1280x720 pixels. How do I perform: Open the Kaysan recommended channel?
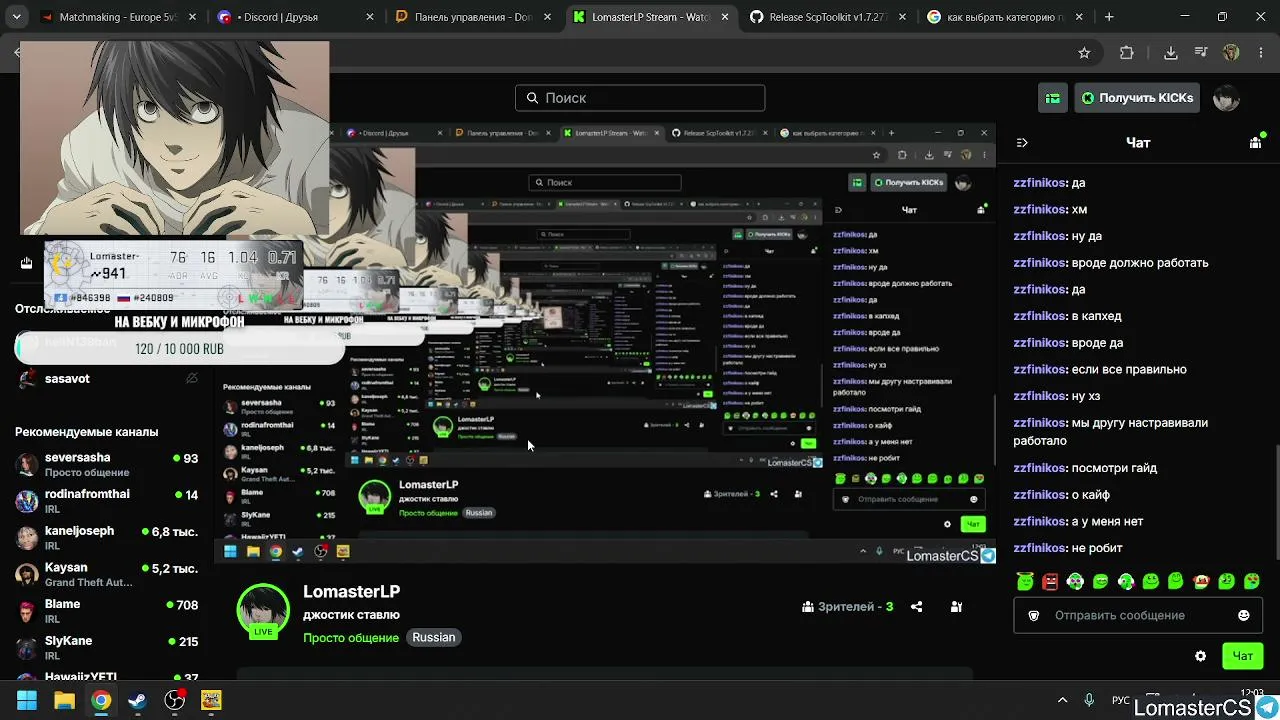[107, 575]
